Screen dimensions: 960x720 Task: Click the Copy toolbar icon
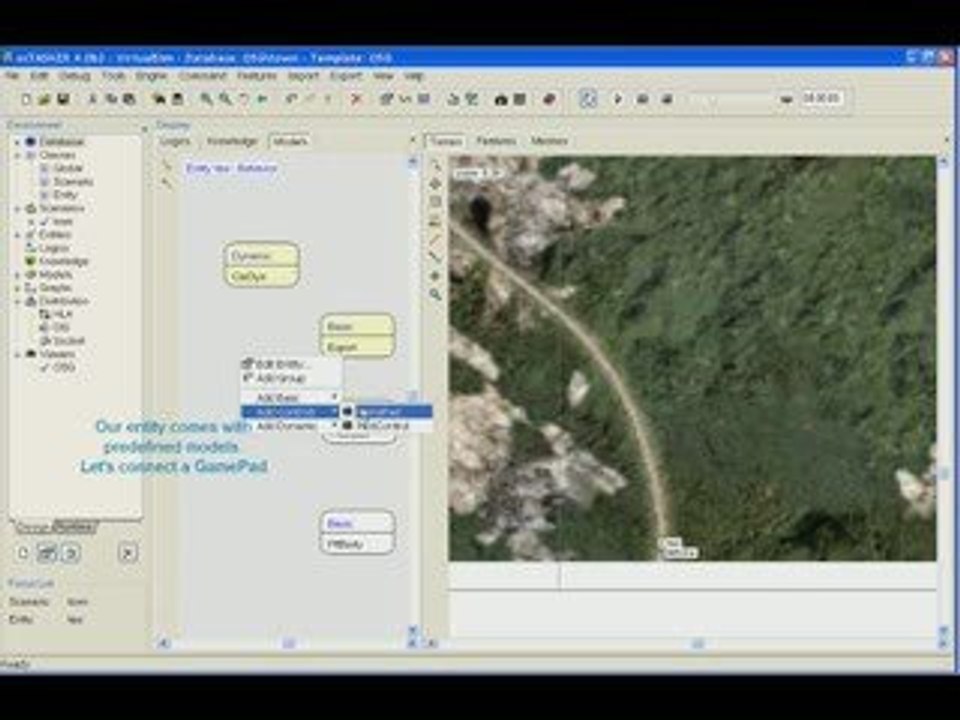(x=111, y=99)
